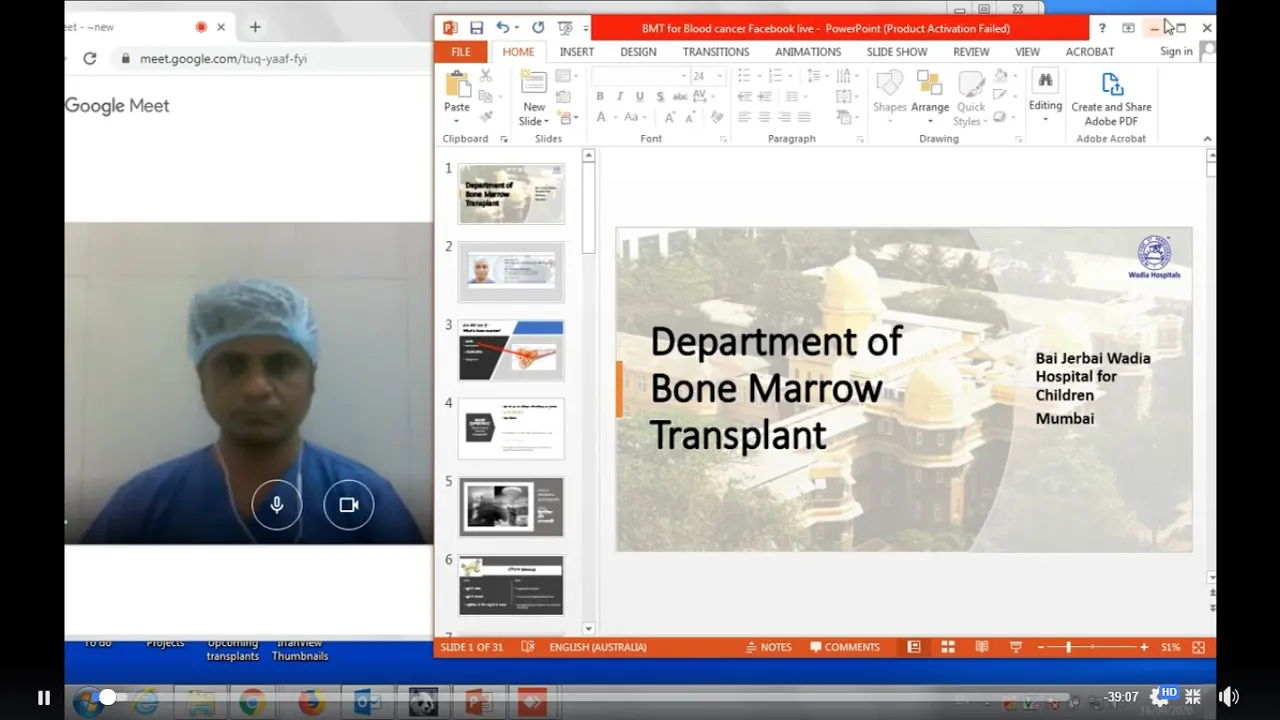Increase font size with the larger A icon

pyautogui.click(x=670, y=117)
